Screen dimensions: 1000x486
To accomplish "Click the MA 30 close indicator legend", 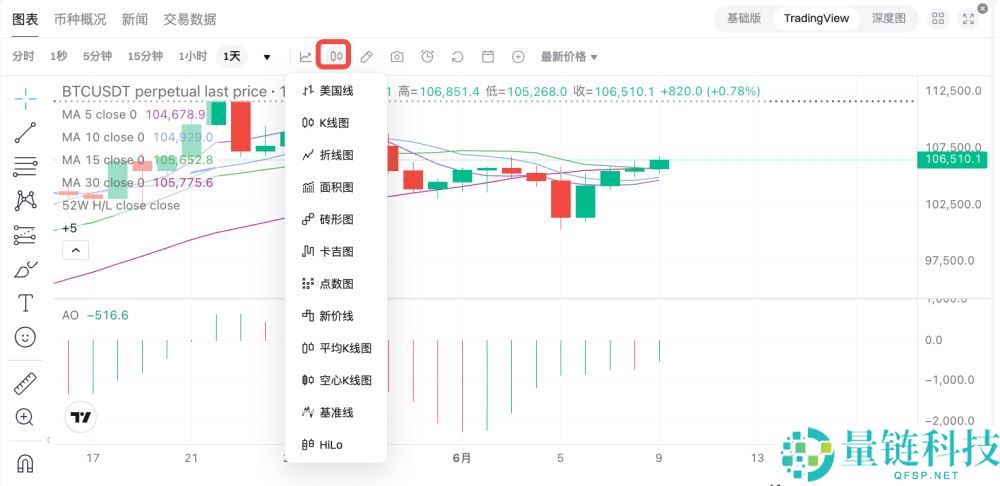I will click(138, 183).
